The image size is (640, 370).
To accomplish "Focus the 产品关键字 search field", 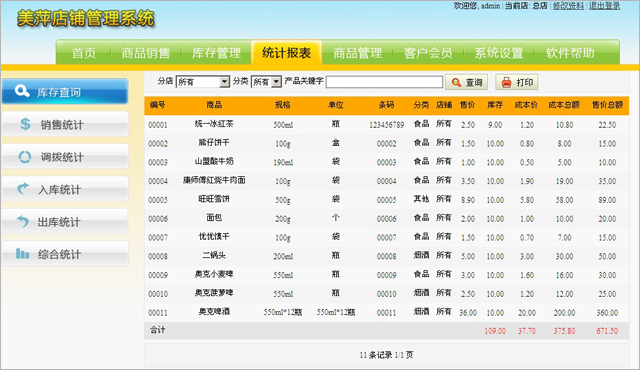I will (x=384, y=82).
